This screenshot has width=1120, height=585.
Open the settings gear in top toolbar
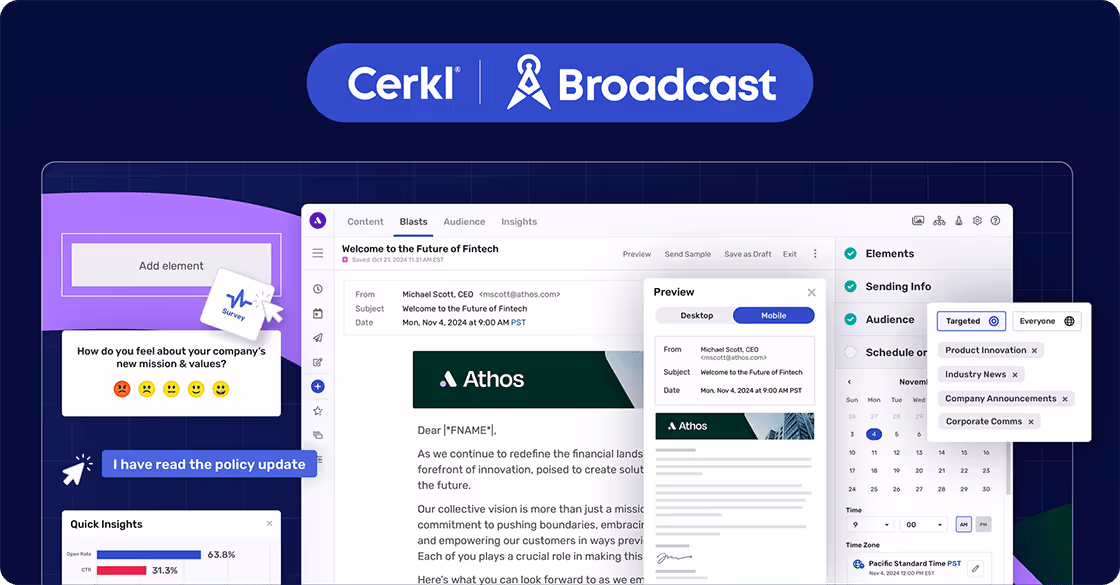tap(976, 220)
